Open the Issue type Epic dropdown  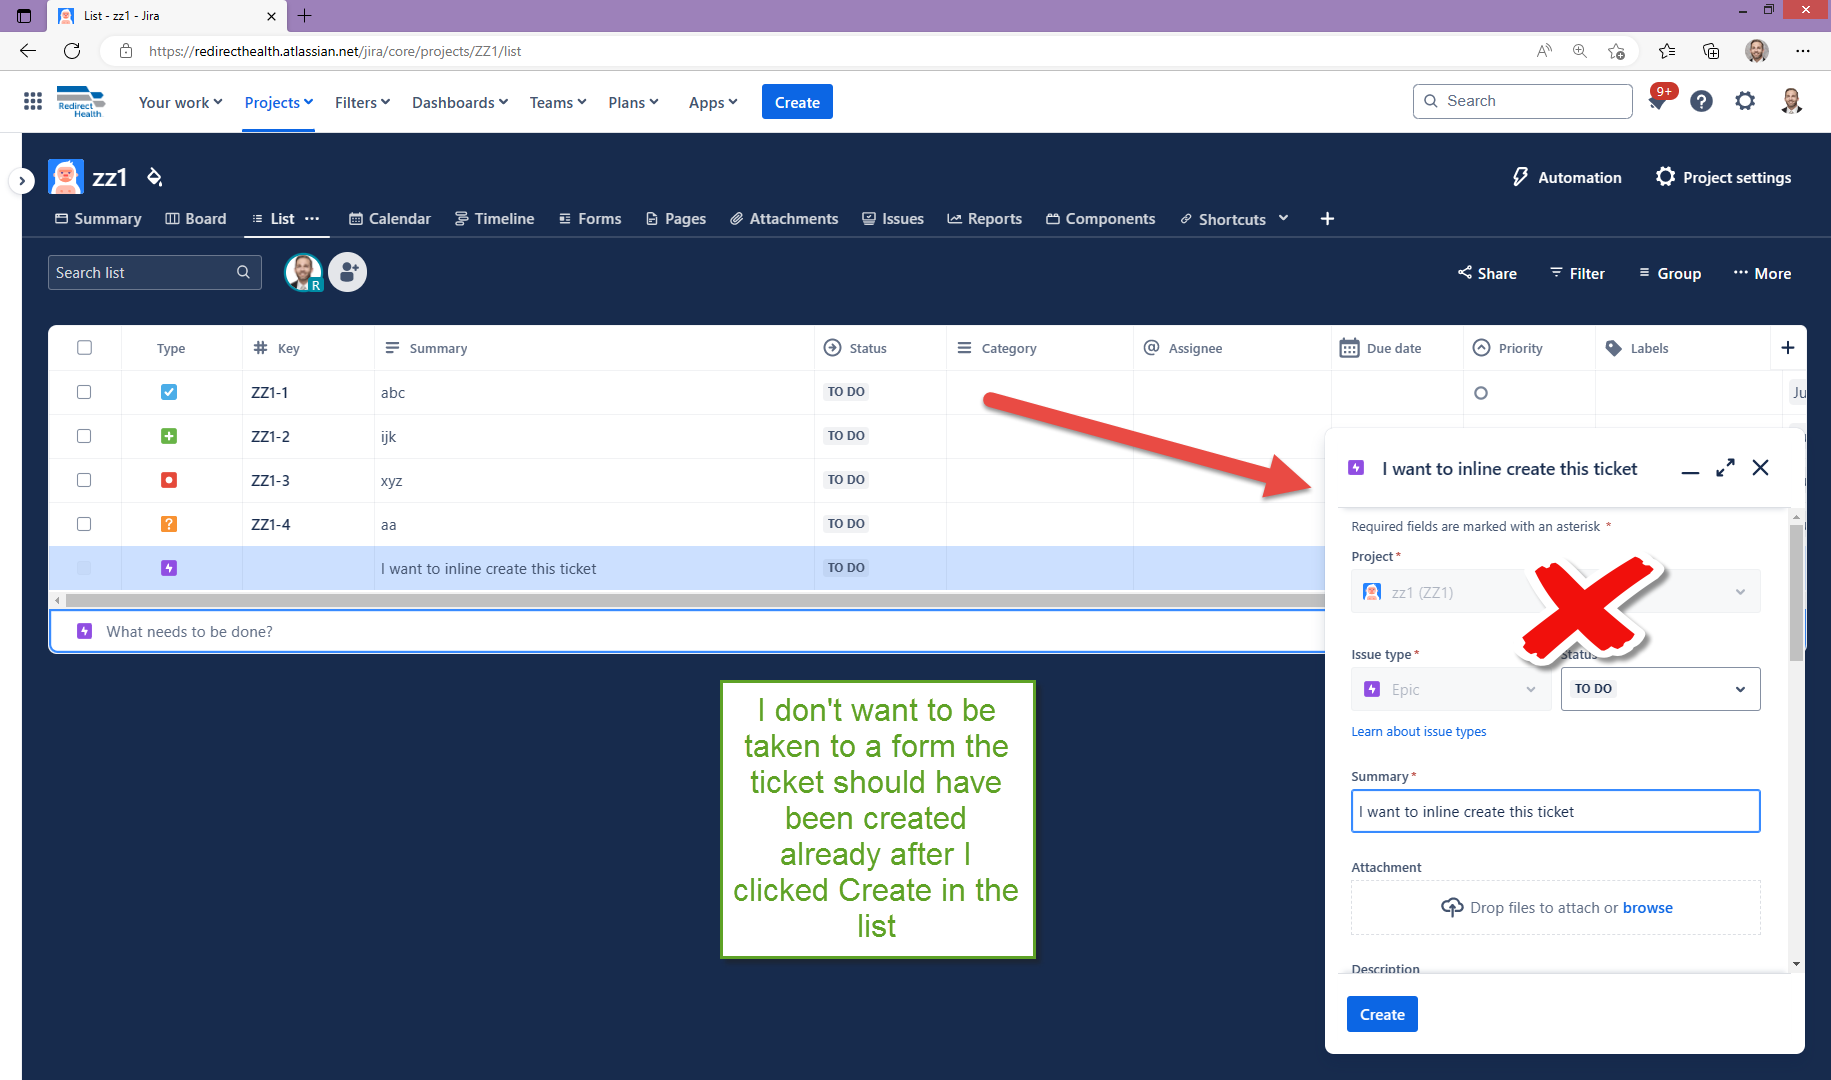pyautogui.click(x=1450, y=689)
